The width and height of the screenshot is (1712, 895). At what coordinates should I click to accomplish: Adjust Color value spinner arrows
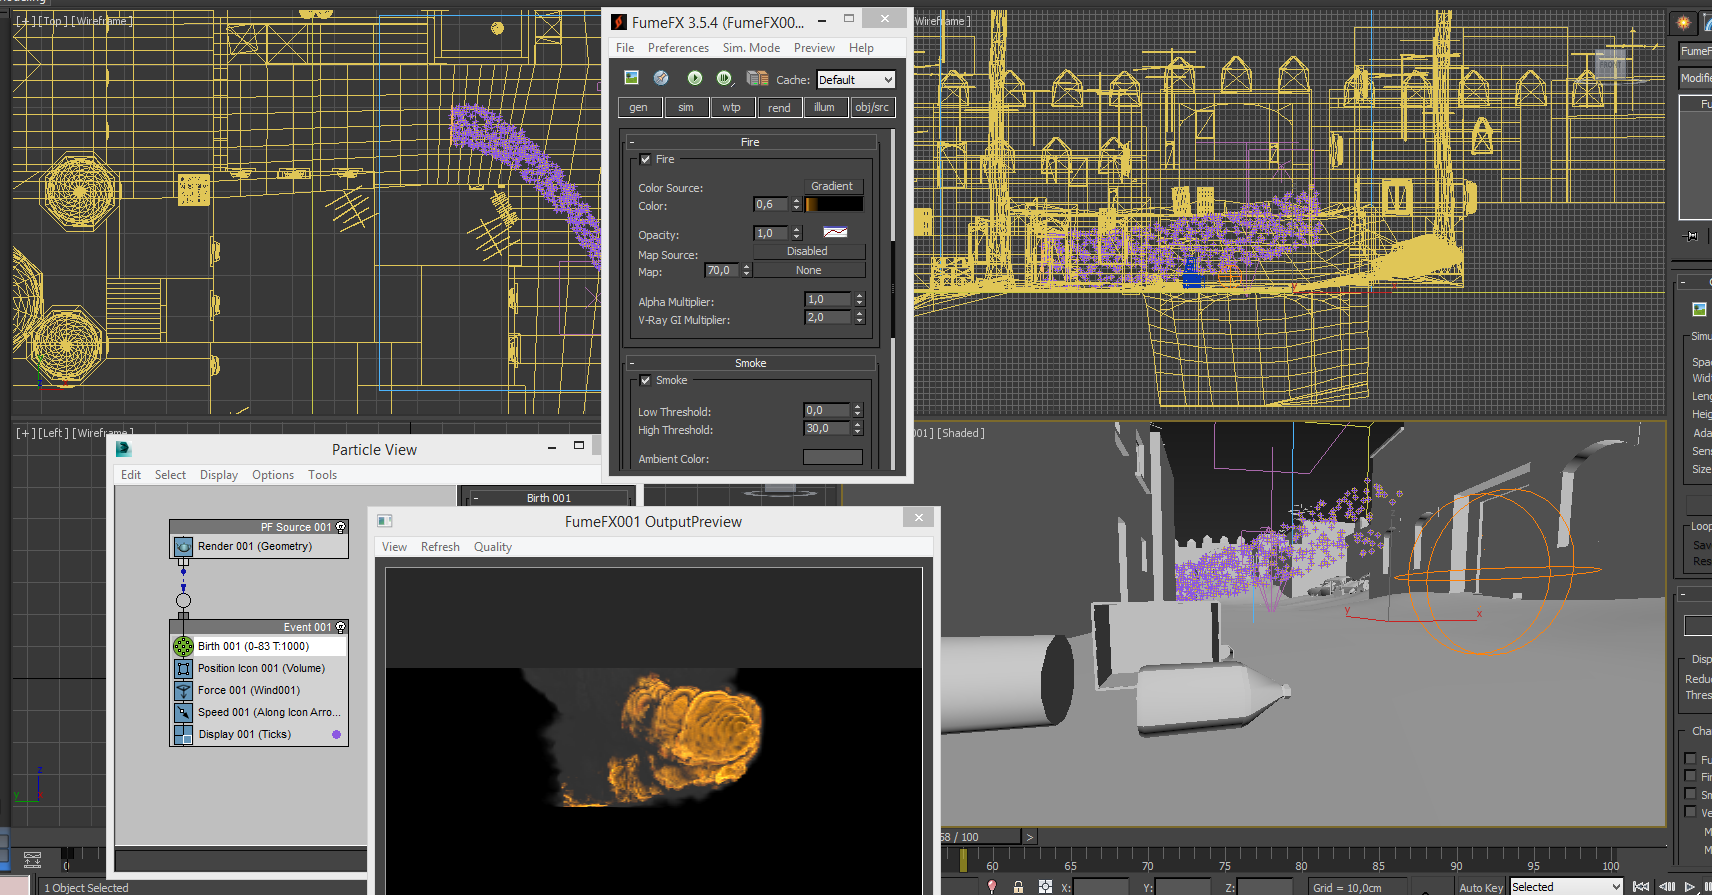[x=796, y=204]
